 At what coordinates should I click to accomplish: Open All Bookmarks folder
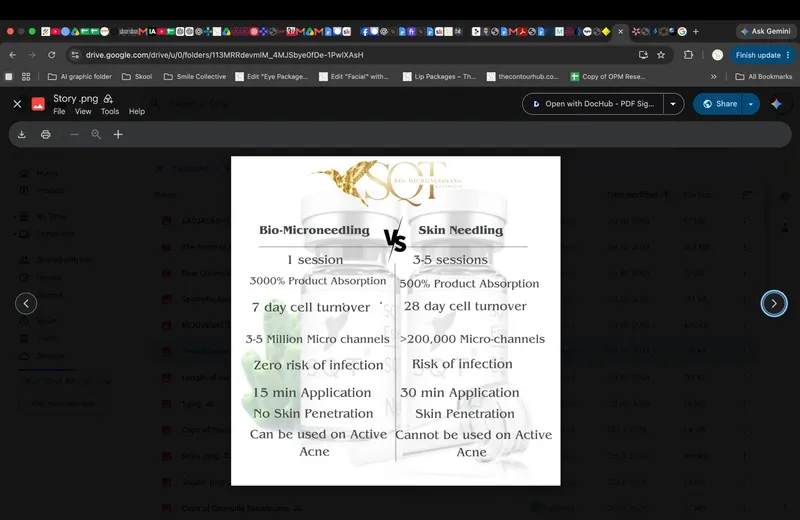[x=764, y=77]
